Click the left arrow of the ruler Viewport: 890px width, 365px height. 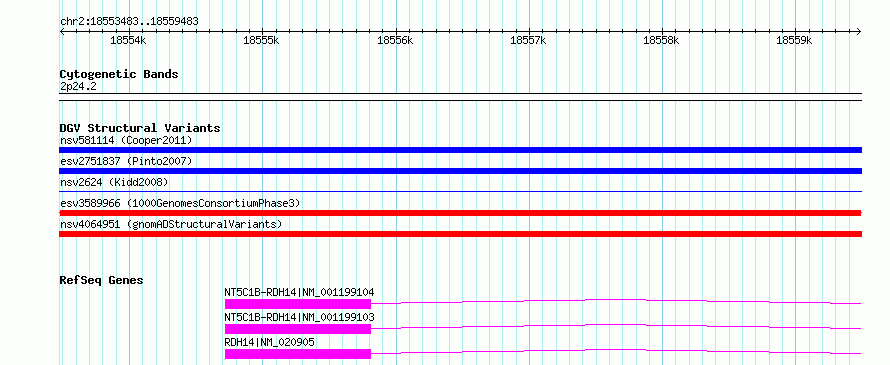[62, 31]
